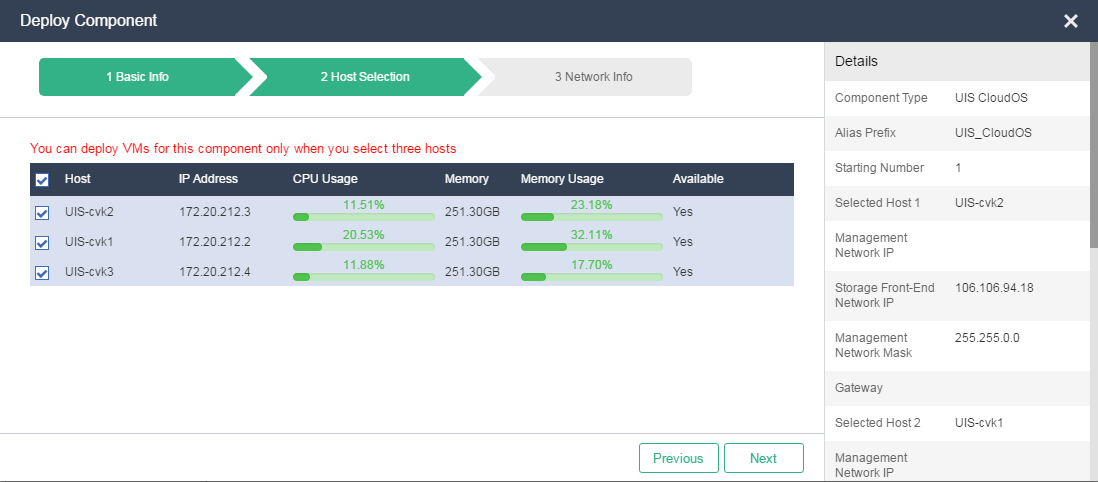Click the Memory Usage bar for UIS-cvk1
This screenshot has width=1098, height=482.
coord(591,246)
